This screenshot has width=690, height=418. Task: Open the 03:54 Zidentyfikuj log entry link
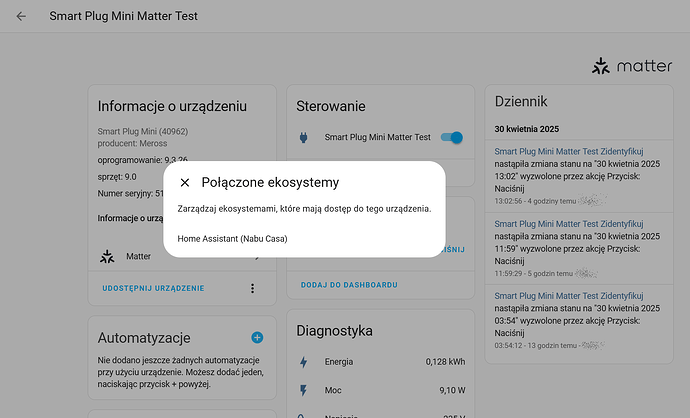(569, 296)
